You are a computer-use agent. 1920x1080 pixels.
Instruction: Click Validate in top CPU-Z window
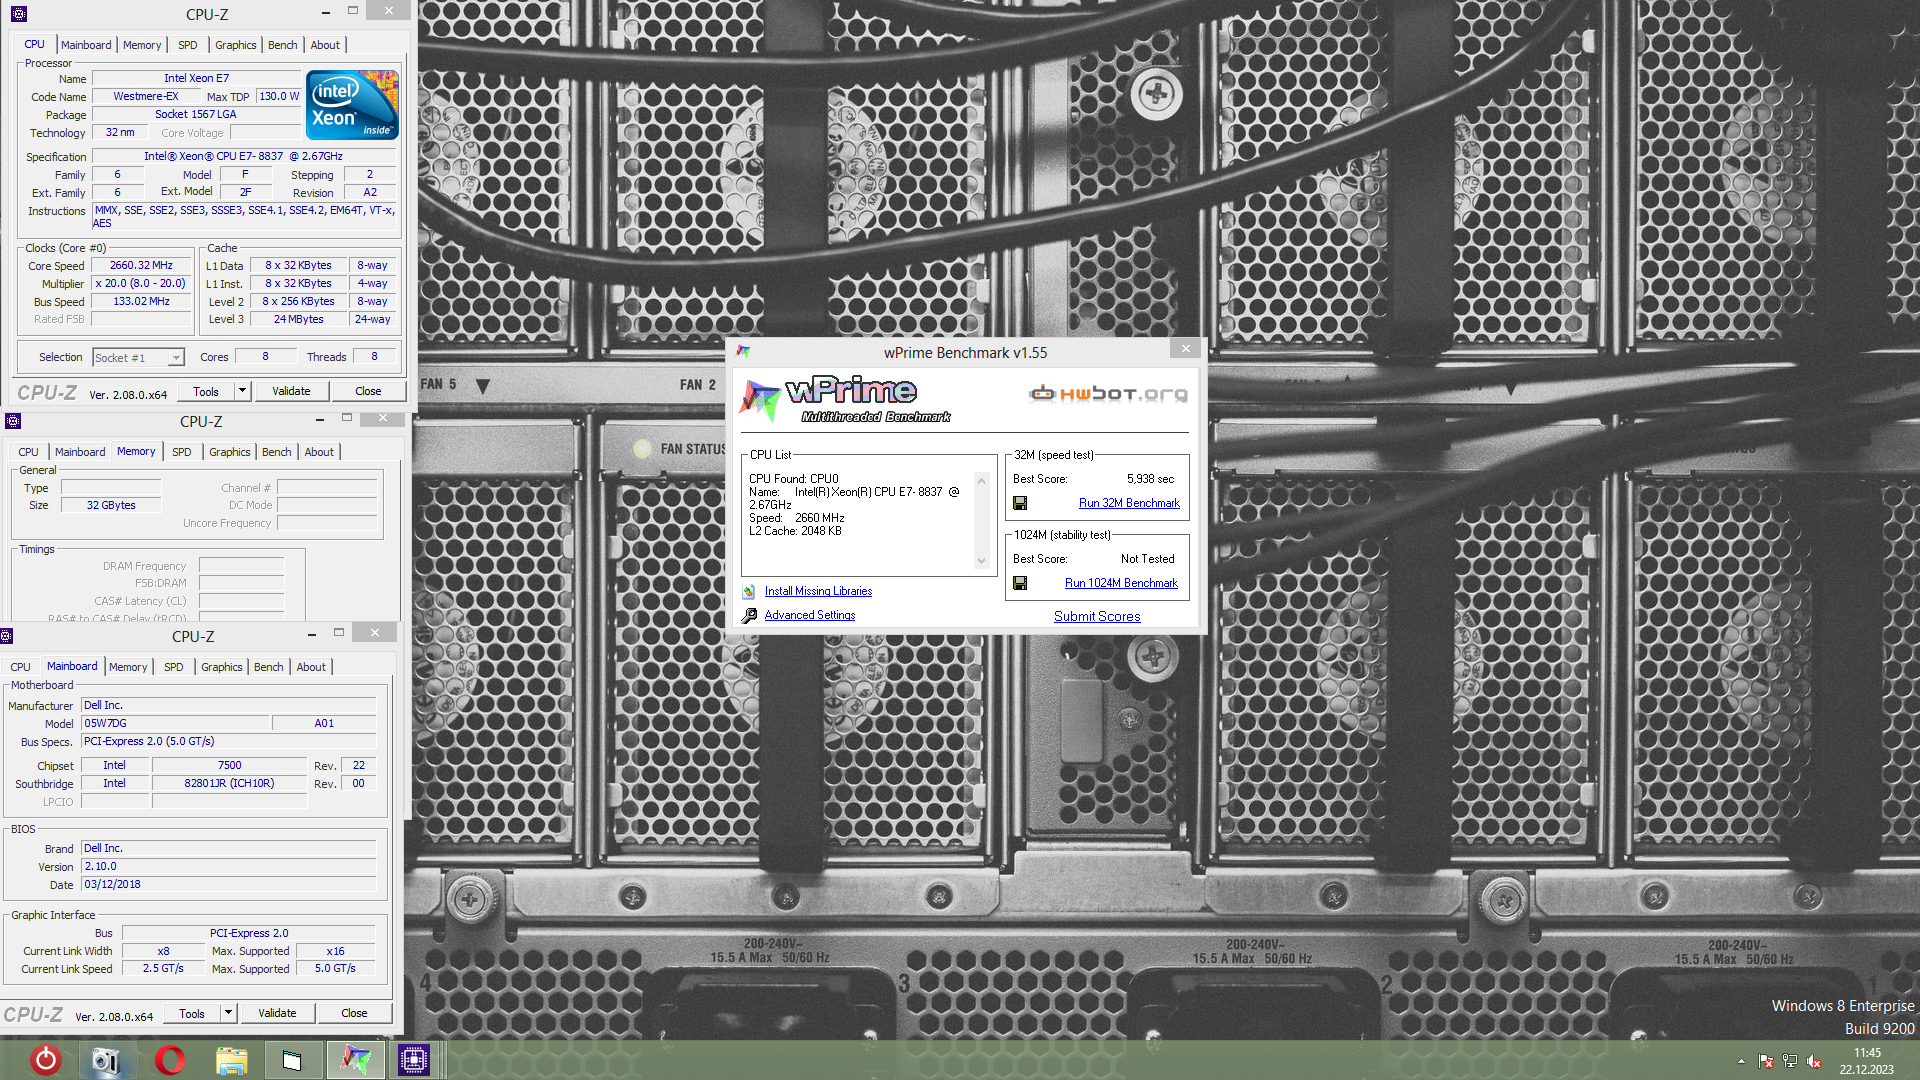click(291, 391)
